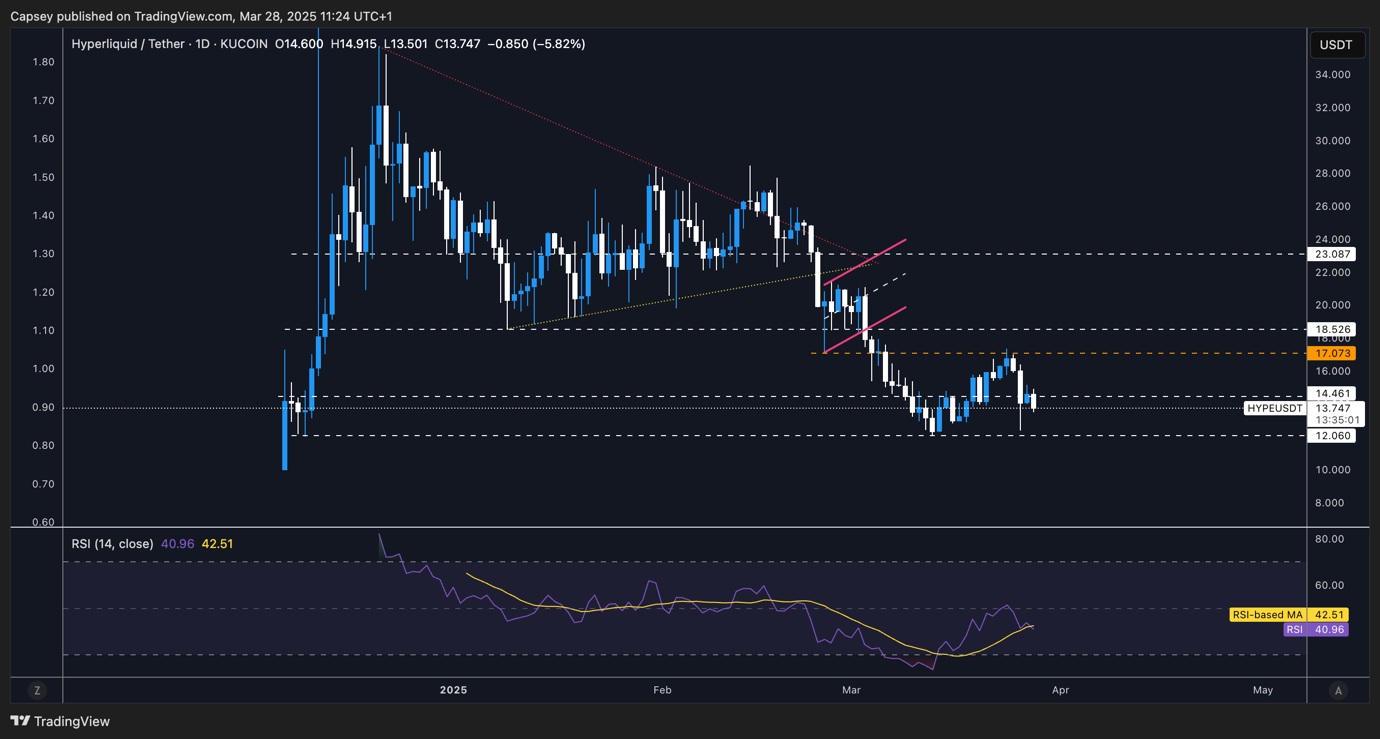Click the close value C13.747 in legend
The height and width of the screenshot is (739, 1380).
click(x=458, y=44)
